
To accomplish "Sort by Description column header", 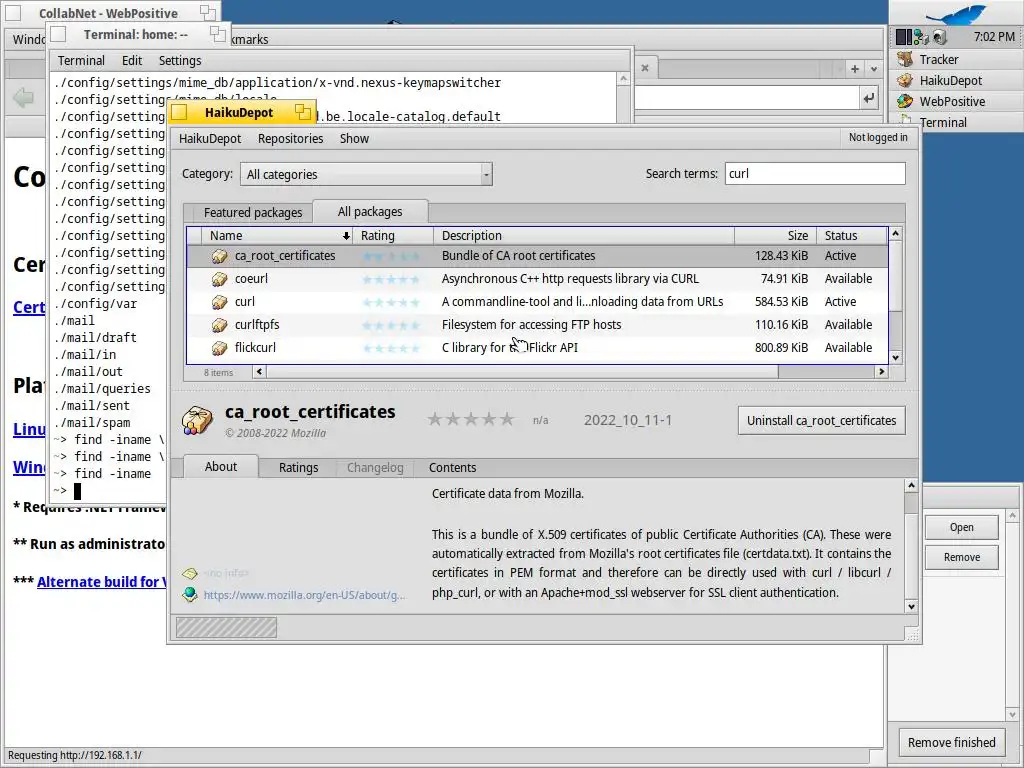I will (584, 236).
